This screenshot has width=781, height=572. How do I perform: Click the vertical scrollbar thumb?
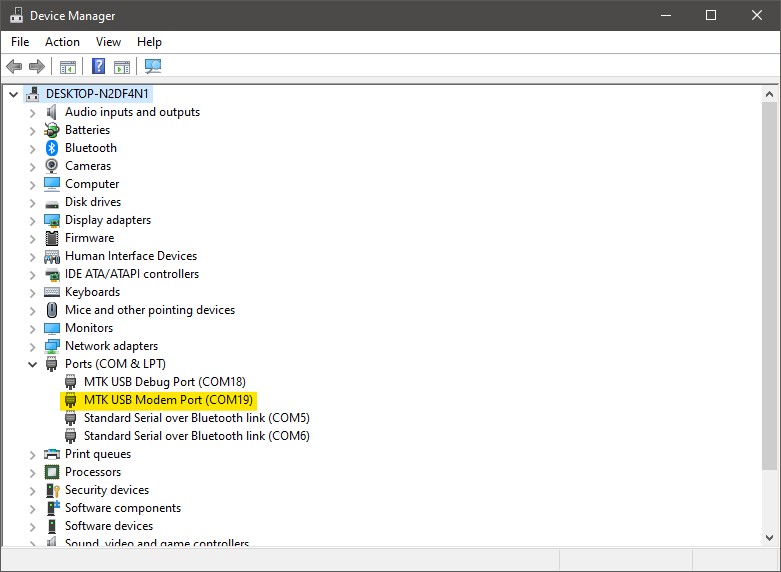pos(769,286)
